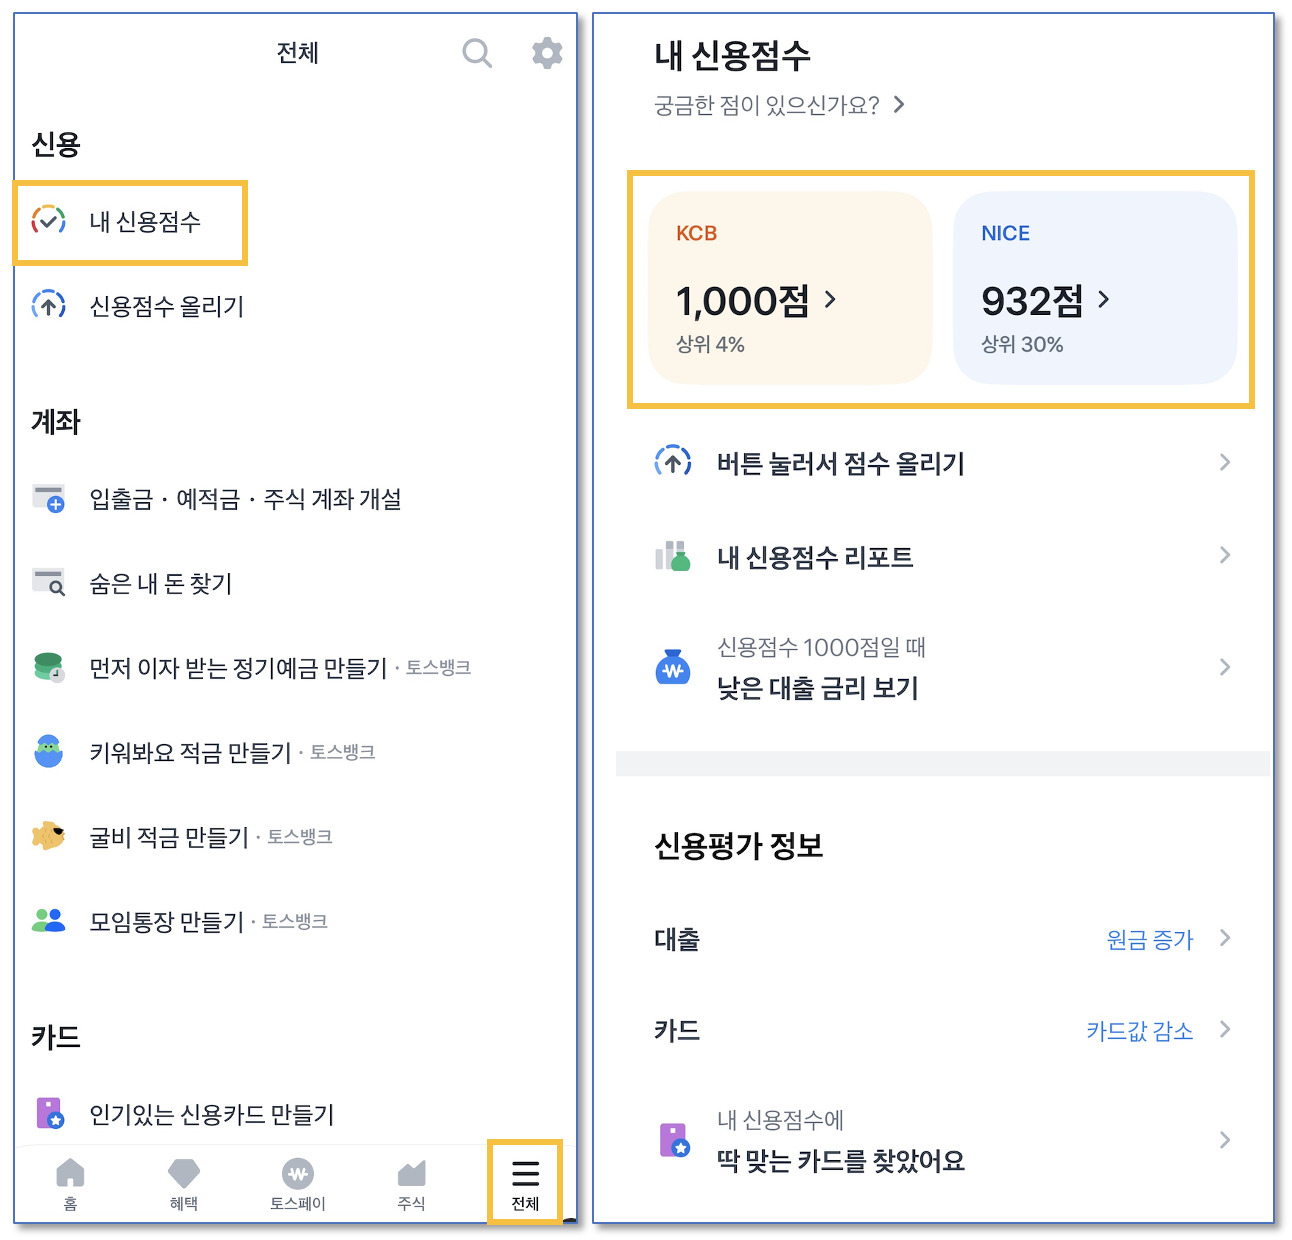
Task: Switch to the 주식 tab
Action: [x=410, y=1173]
